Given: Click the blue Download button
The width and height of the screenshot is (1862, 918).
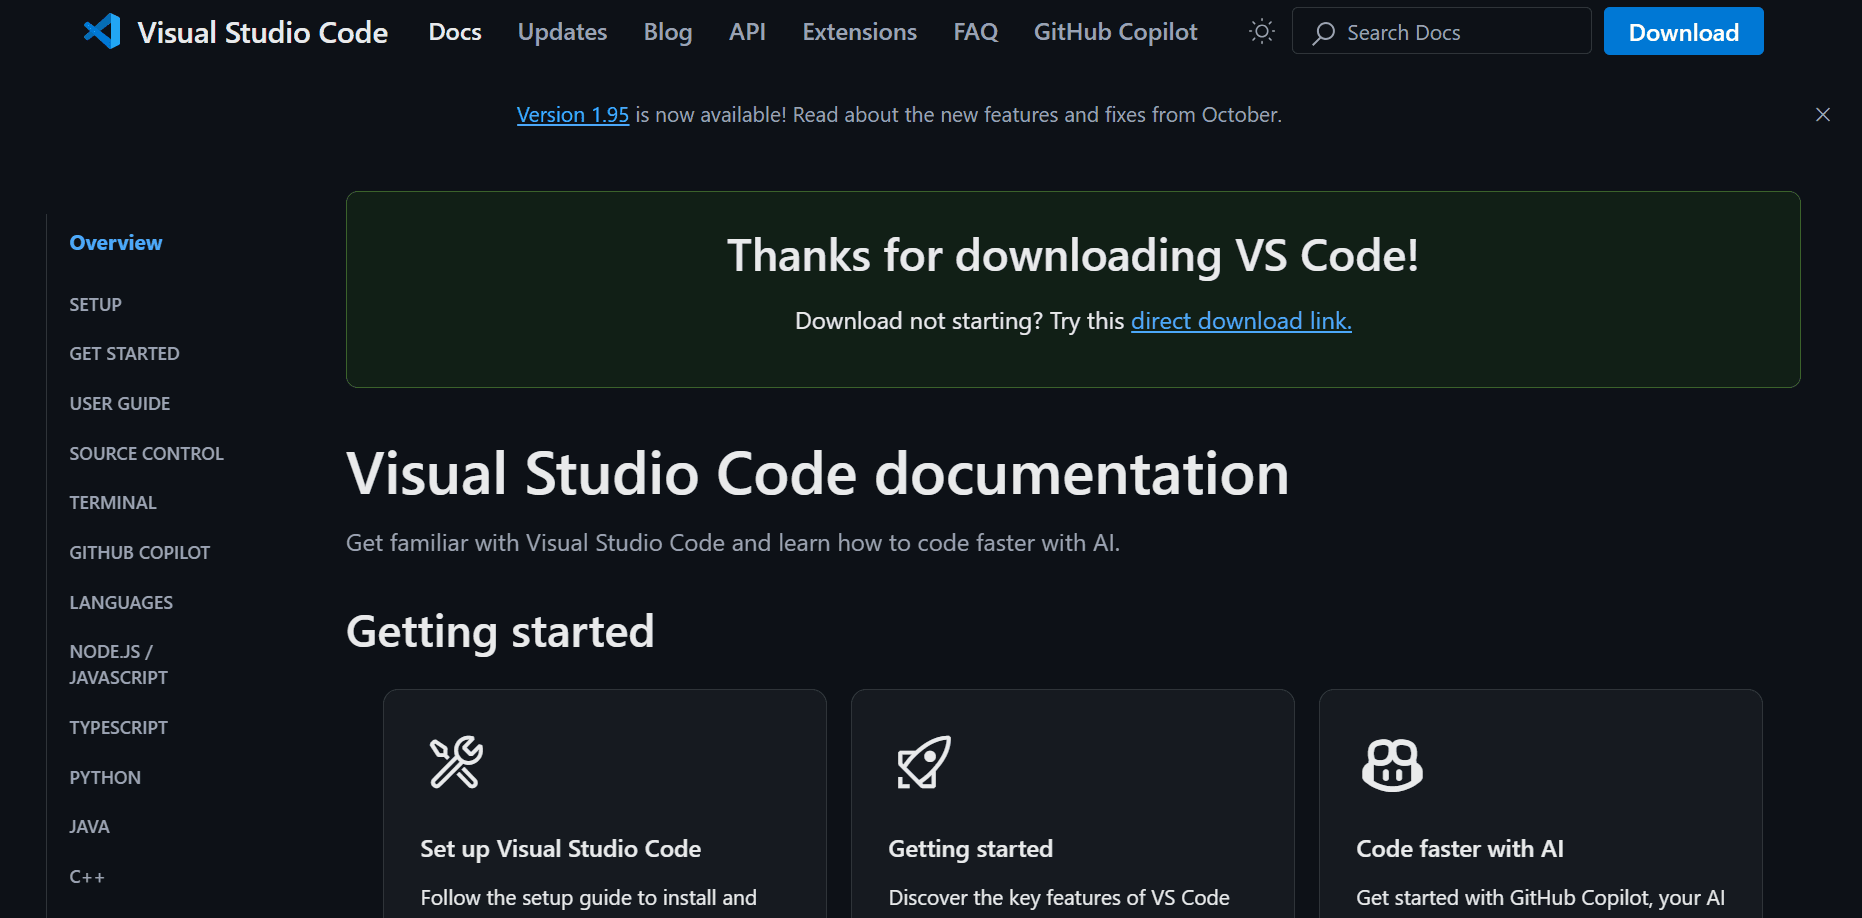Looking at the screenshot, I should tap(1683, 31).
